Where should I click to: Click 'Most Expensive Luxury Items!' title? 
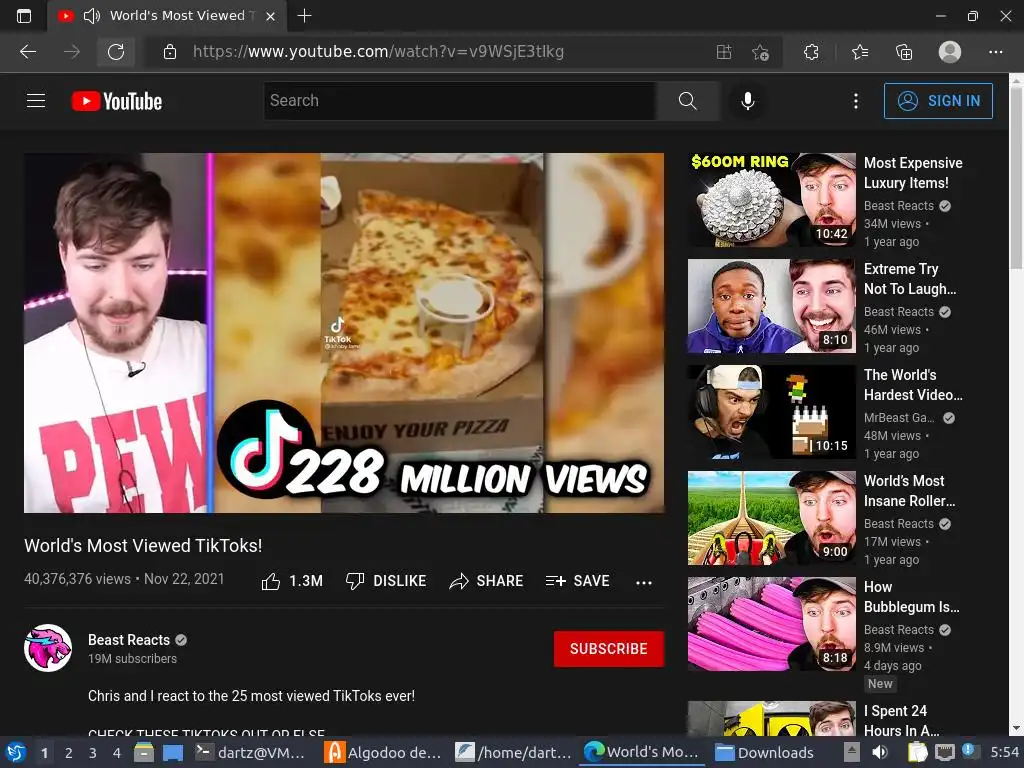pos(913,173)
